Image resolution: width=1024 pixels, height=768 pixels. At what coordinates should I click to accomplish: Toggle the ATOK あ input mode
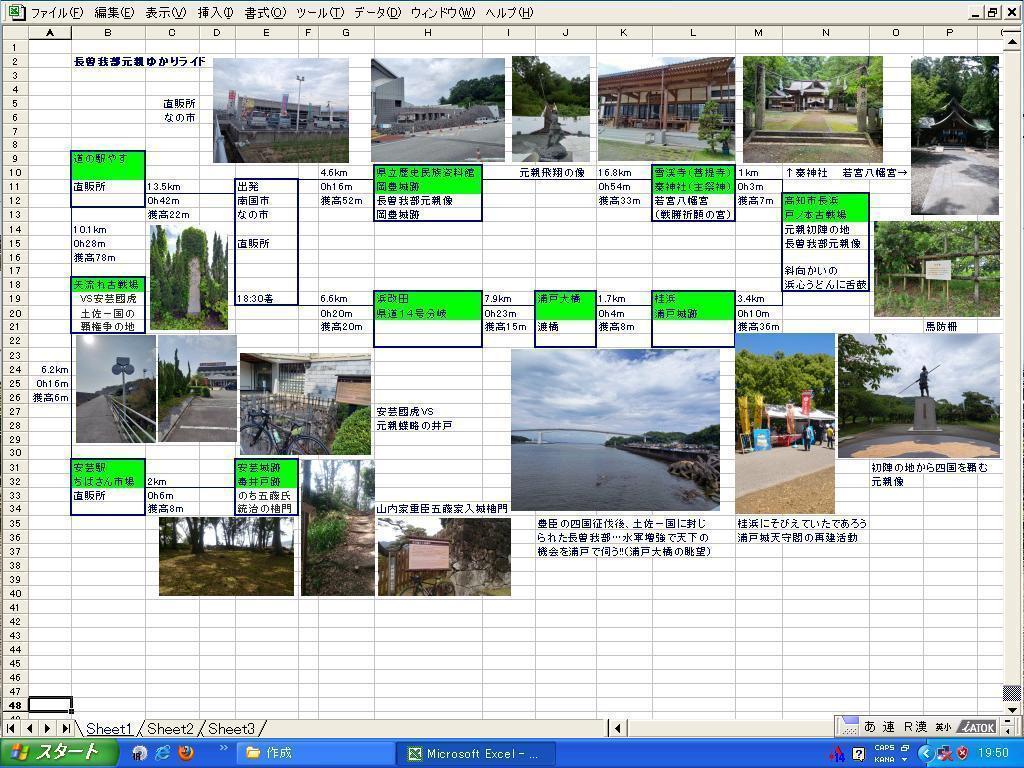click(x=869, y=727)
